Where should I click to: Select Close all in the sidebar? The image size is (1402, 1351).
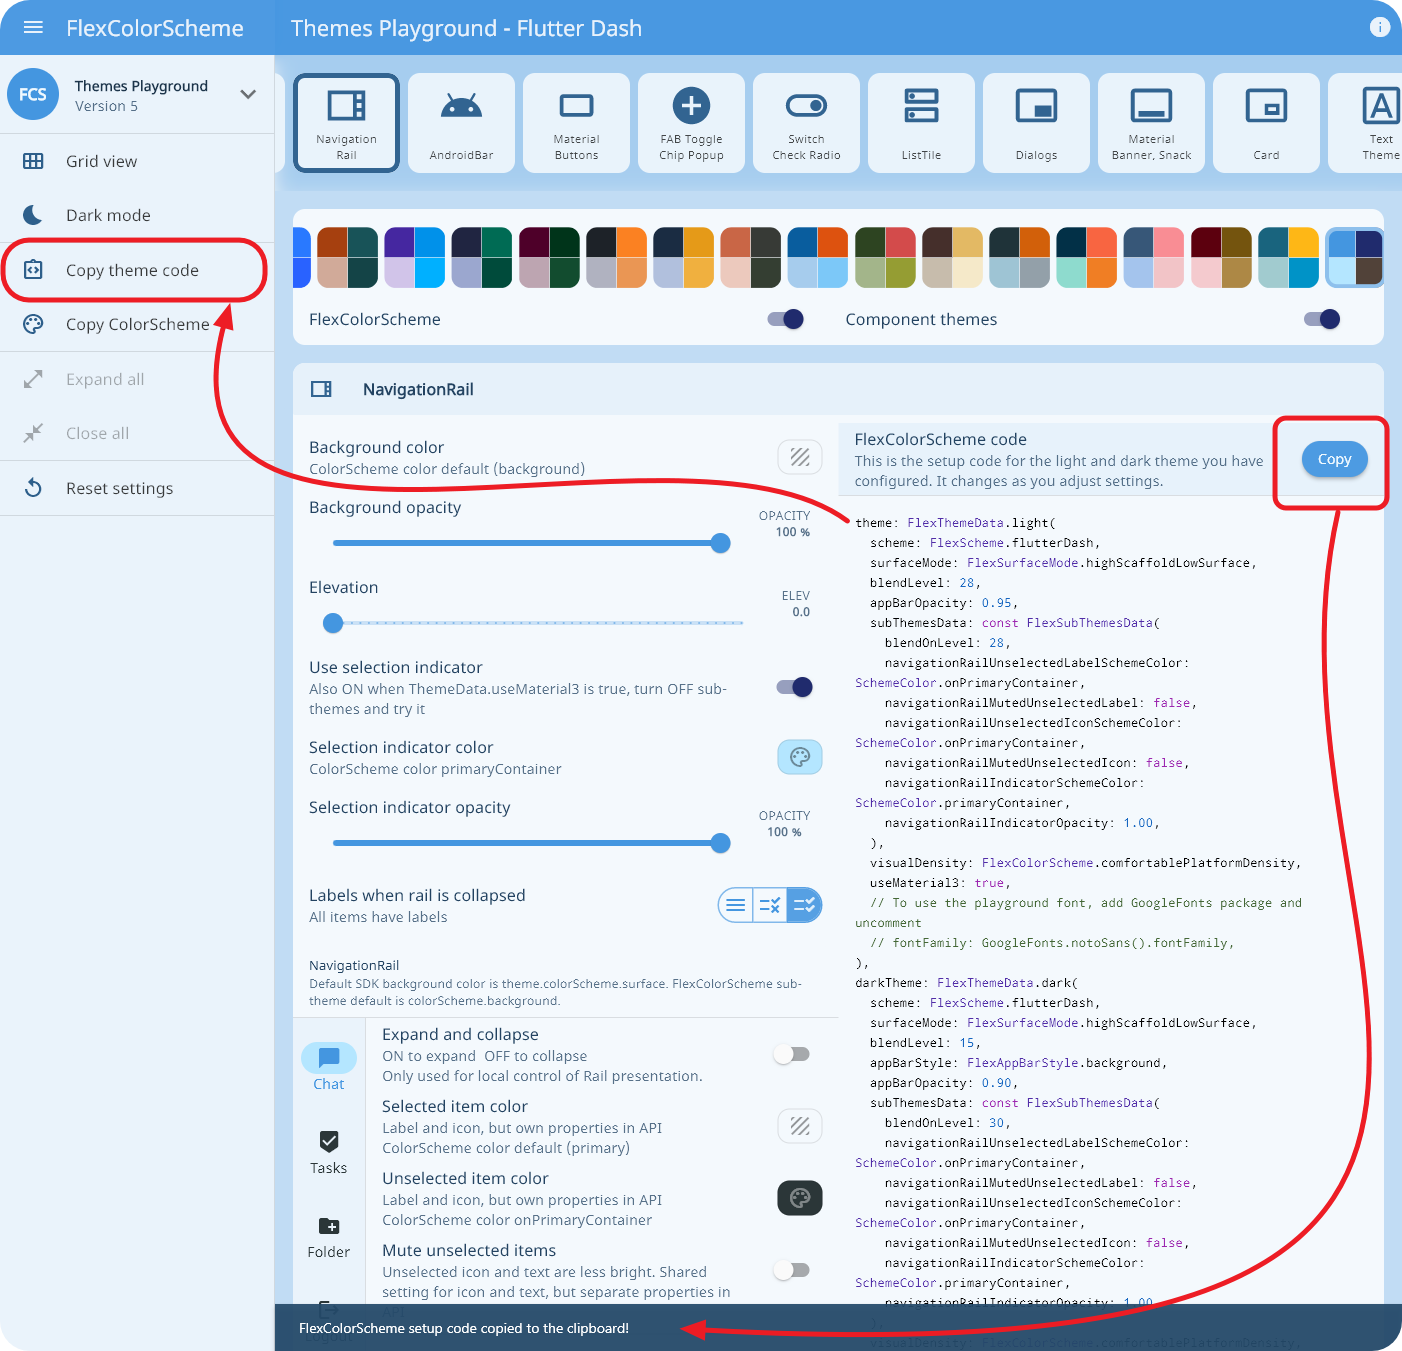[x=137, y=433]
